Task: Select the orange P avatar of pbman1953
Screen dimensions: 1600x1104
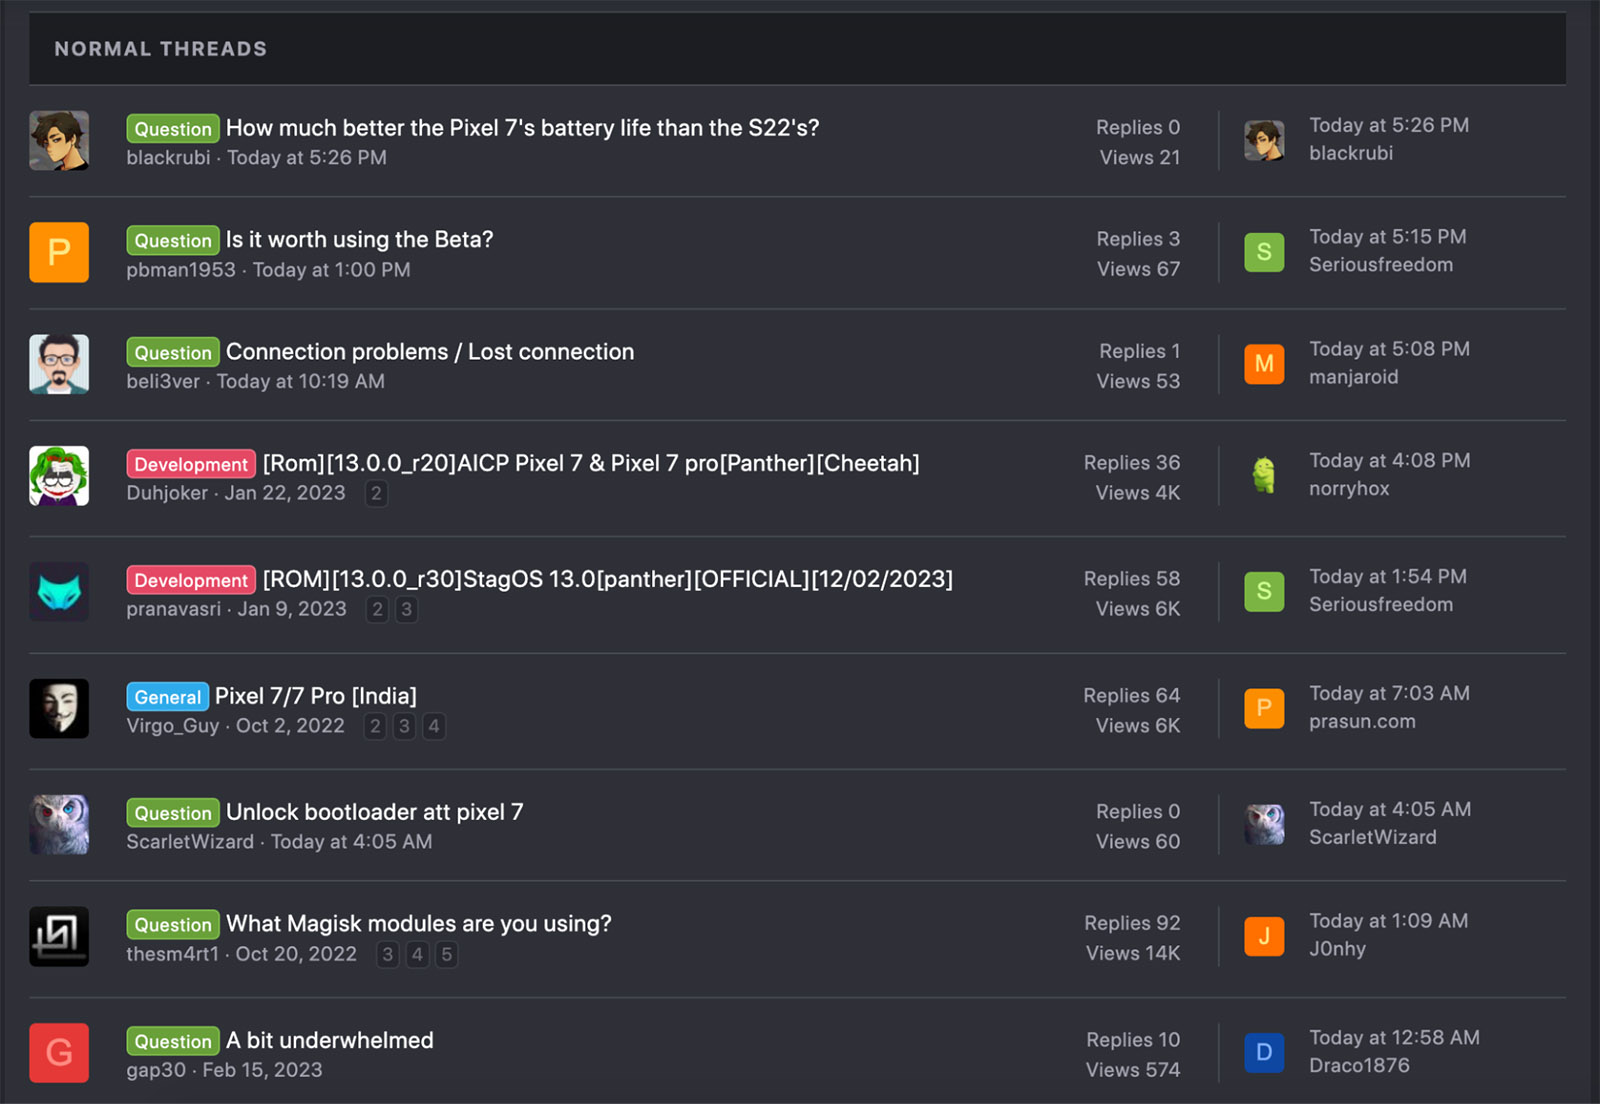Action: [59, 252]
